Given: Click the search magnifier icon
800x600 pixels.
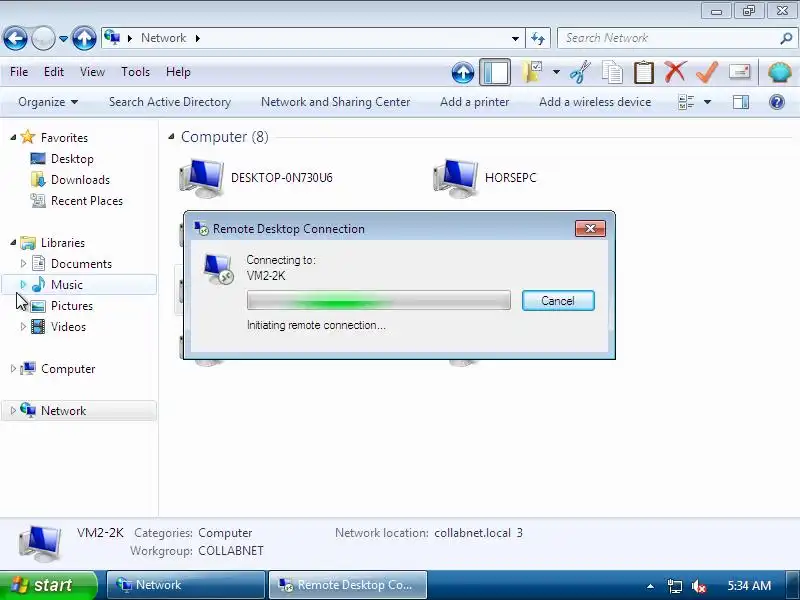Looking at the screenshot, I should click(786, 38).
